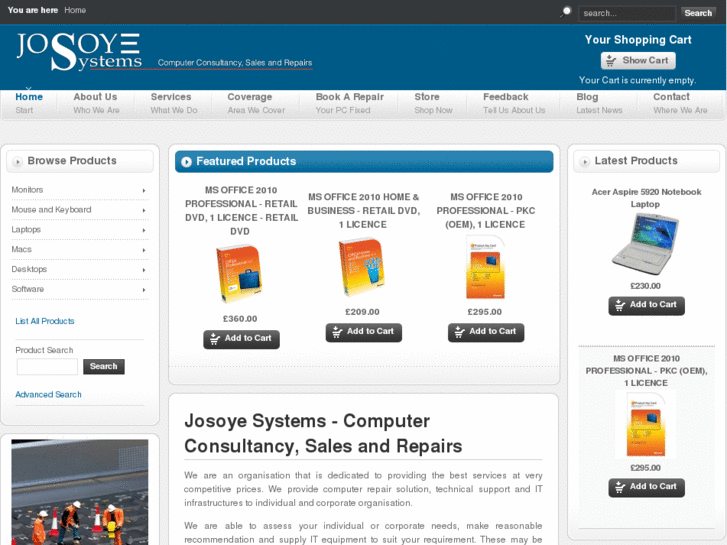
Task: Open the List All Products link
Action: click(45, 321)
